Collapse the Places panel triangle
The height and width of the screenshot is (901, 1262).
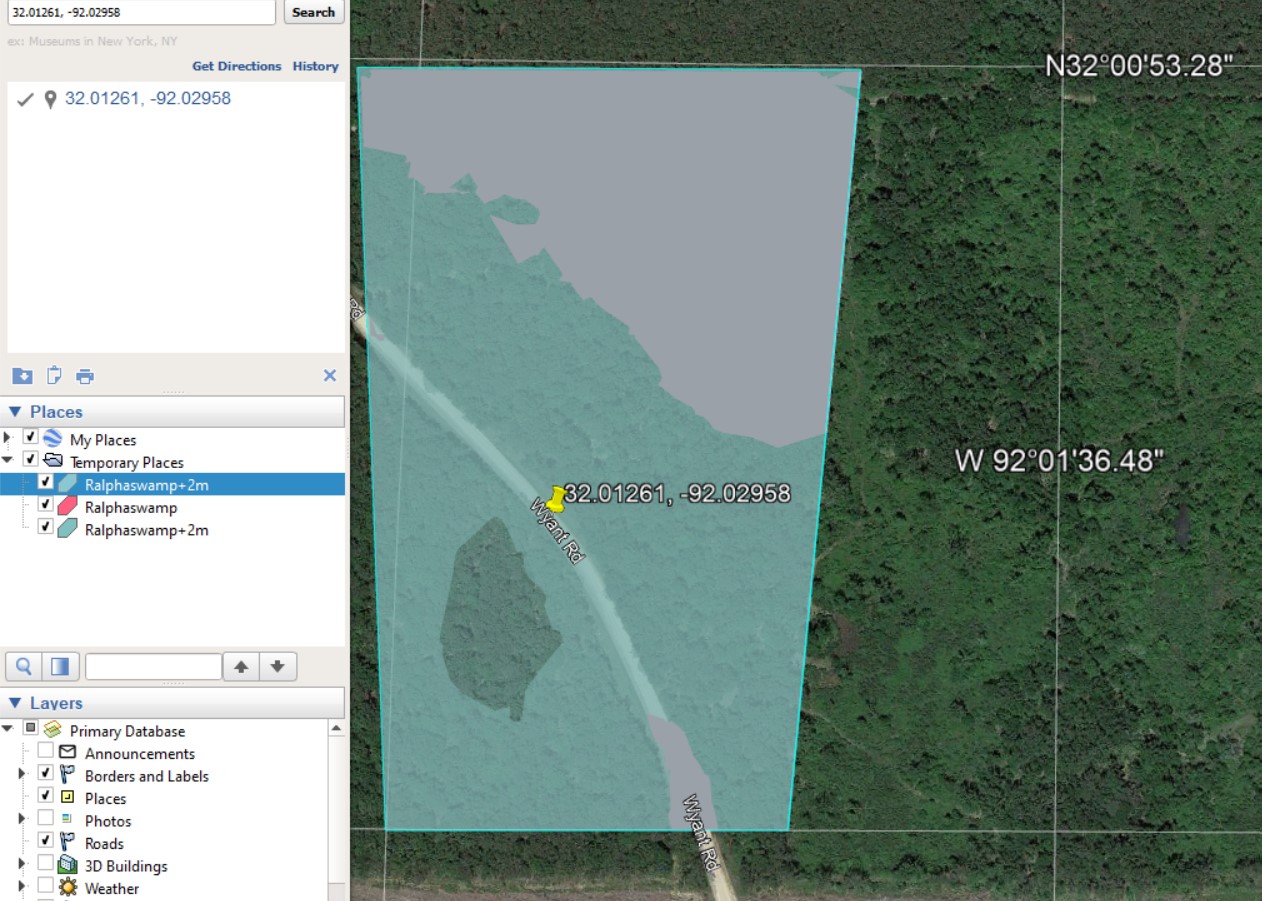coord(15,412)
